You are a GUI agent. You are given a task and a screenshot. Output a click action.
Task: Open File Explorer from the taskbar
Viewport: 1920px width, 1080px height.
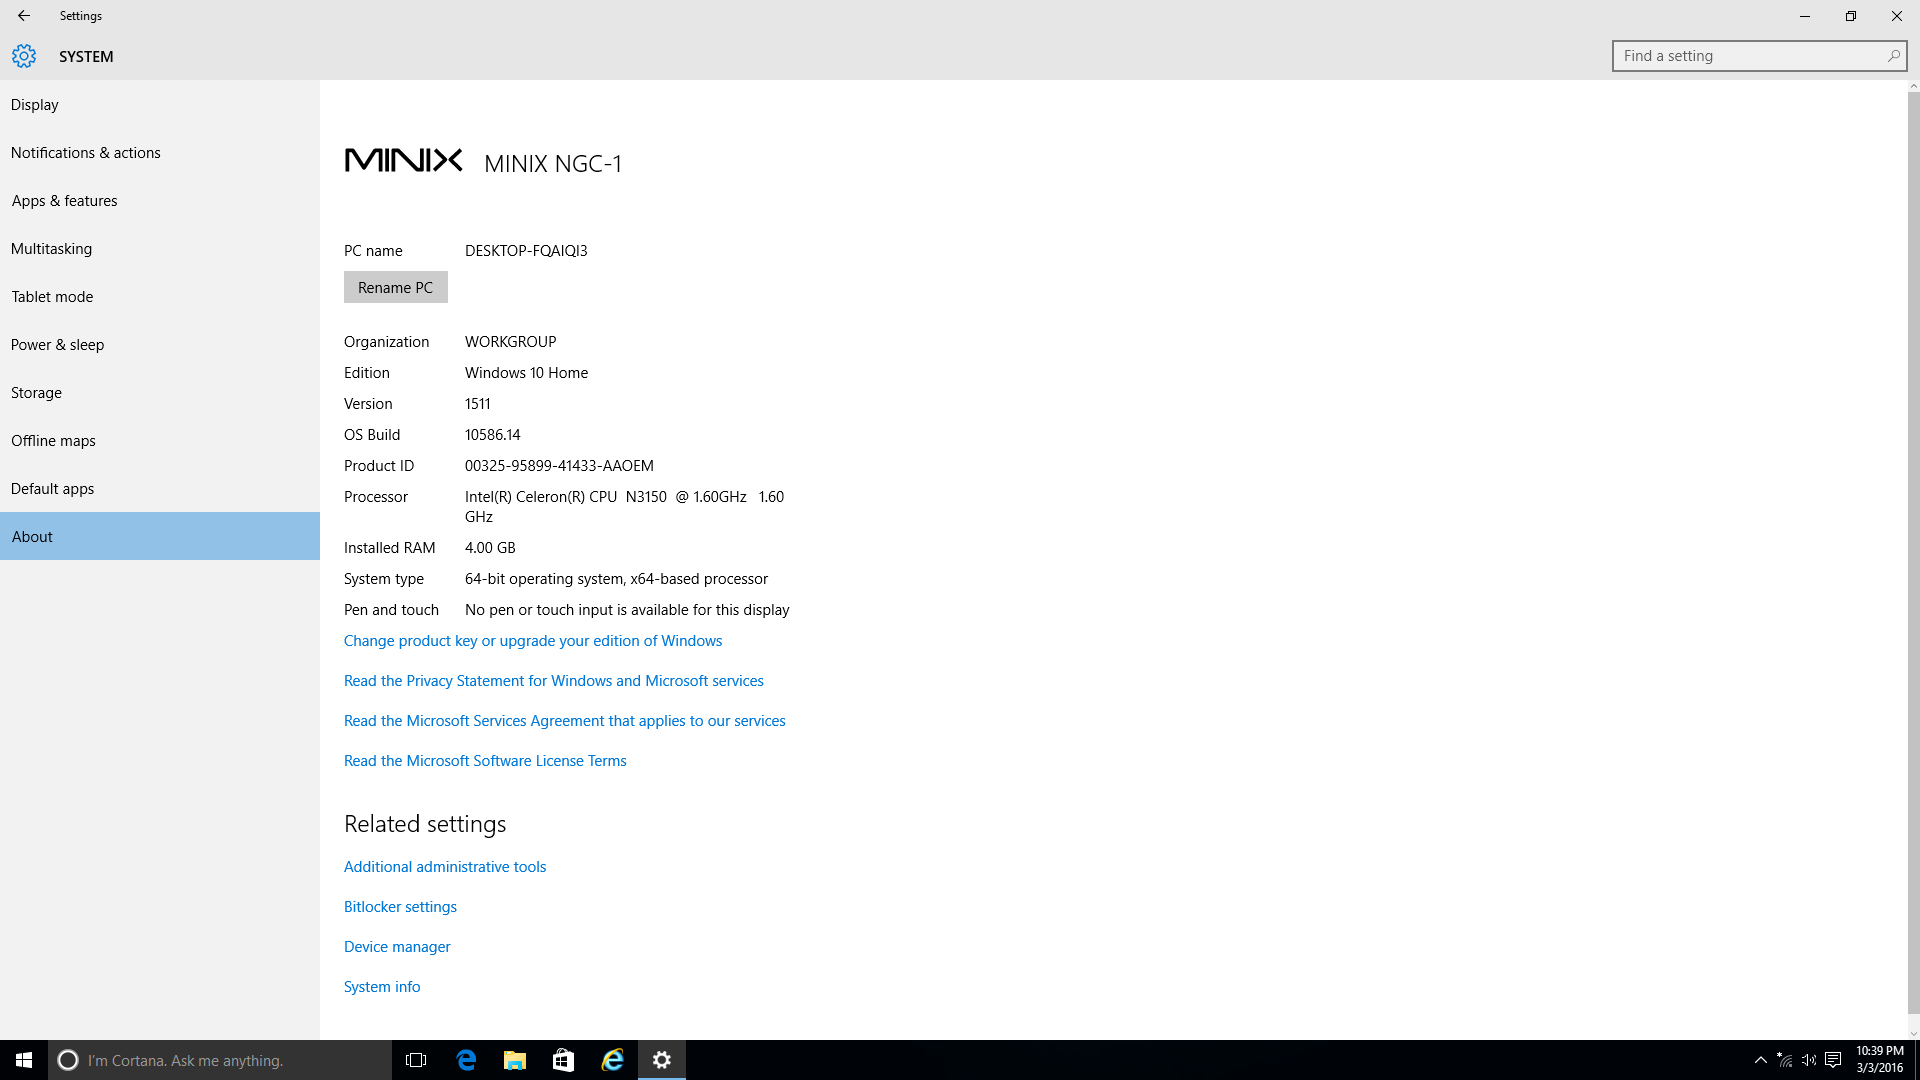point(515,1060)
